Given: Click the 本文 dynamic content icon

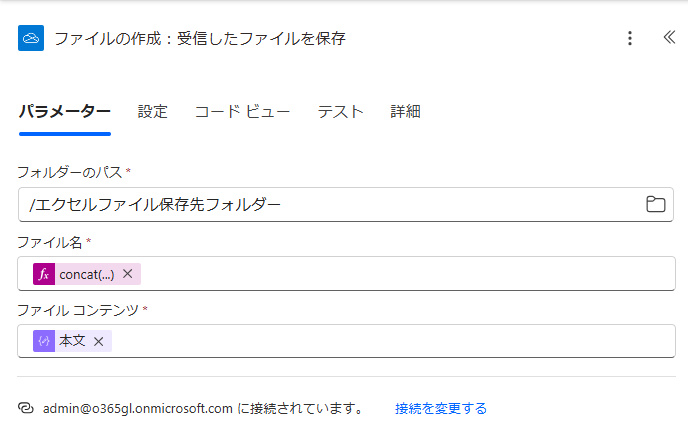Looking at the screenshot, I should [44, 341].
